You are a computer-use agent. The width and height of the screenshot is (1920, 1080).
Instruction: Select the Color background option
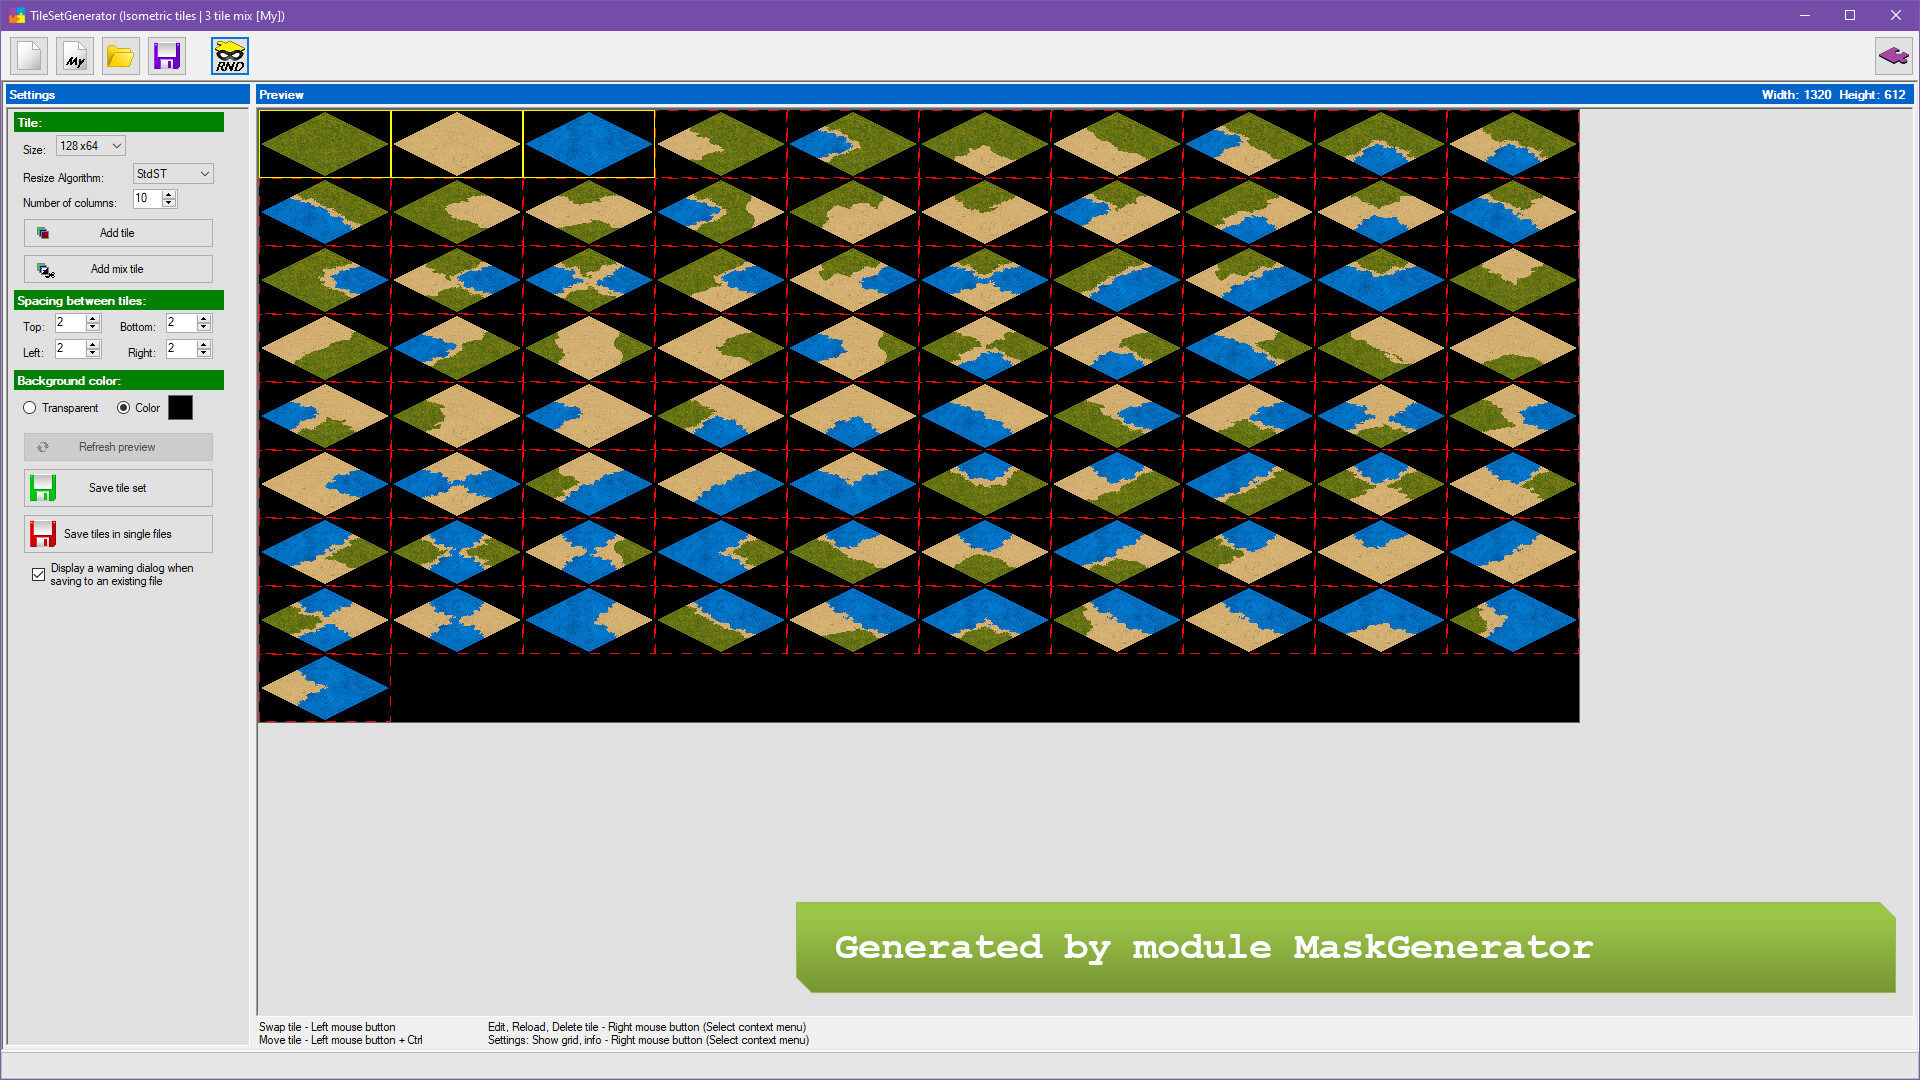tap(123, 408)
